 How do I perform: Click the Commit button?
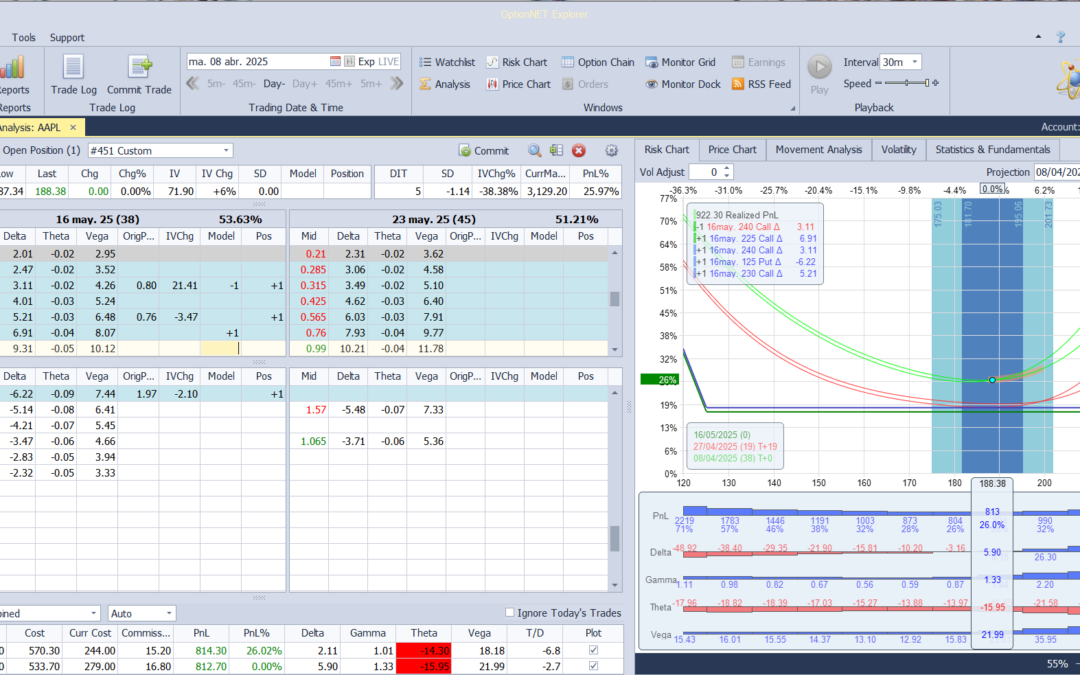484,151
